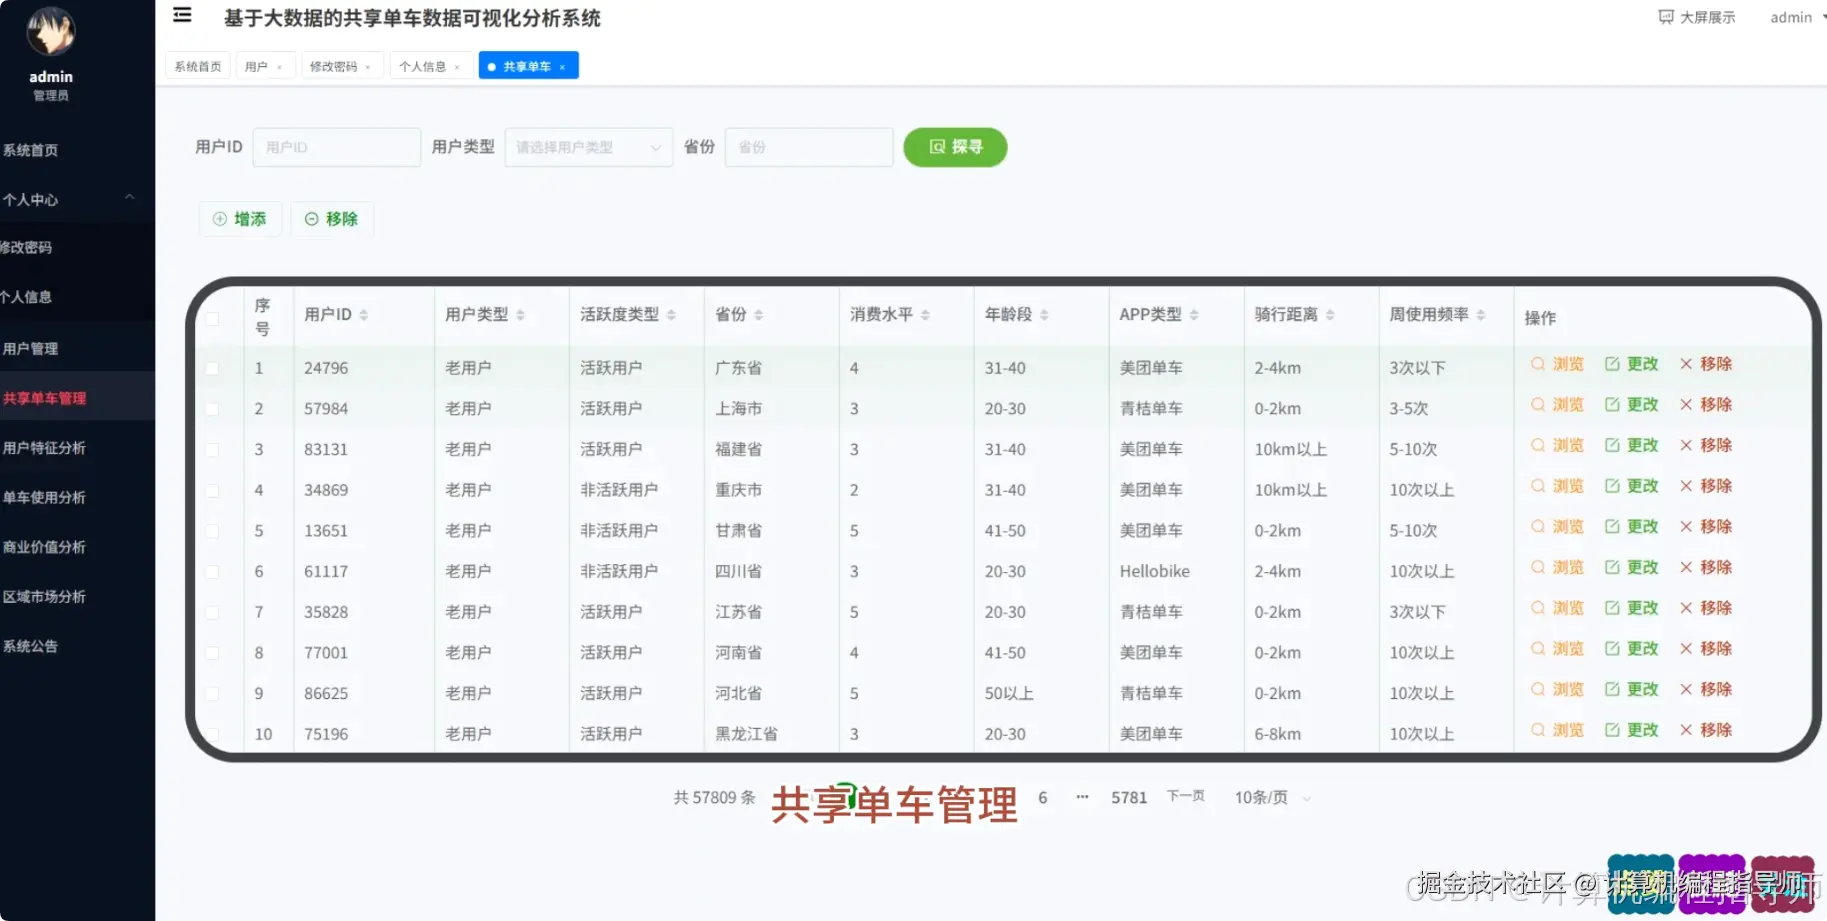The height and width of the screenshot is (921, 1827).
Task: Go to page 6 in pagination
Action: click(x=1043, y=797)
